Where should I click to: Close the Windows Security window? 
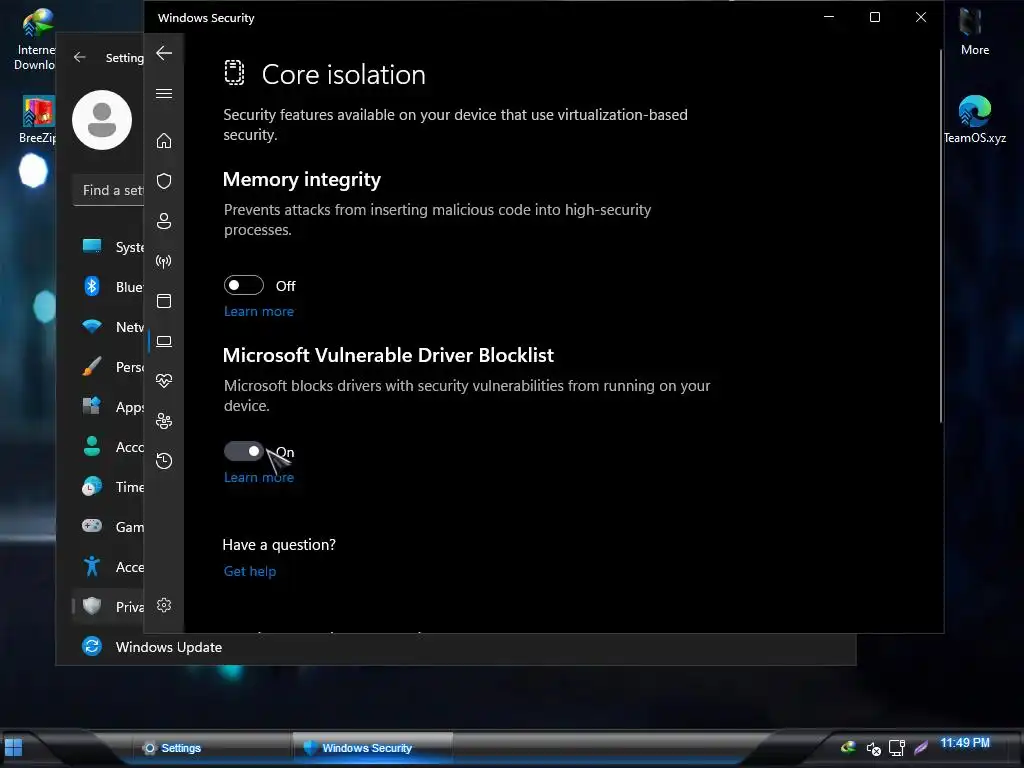[x=921, y=17]
